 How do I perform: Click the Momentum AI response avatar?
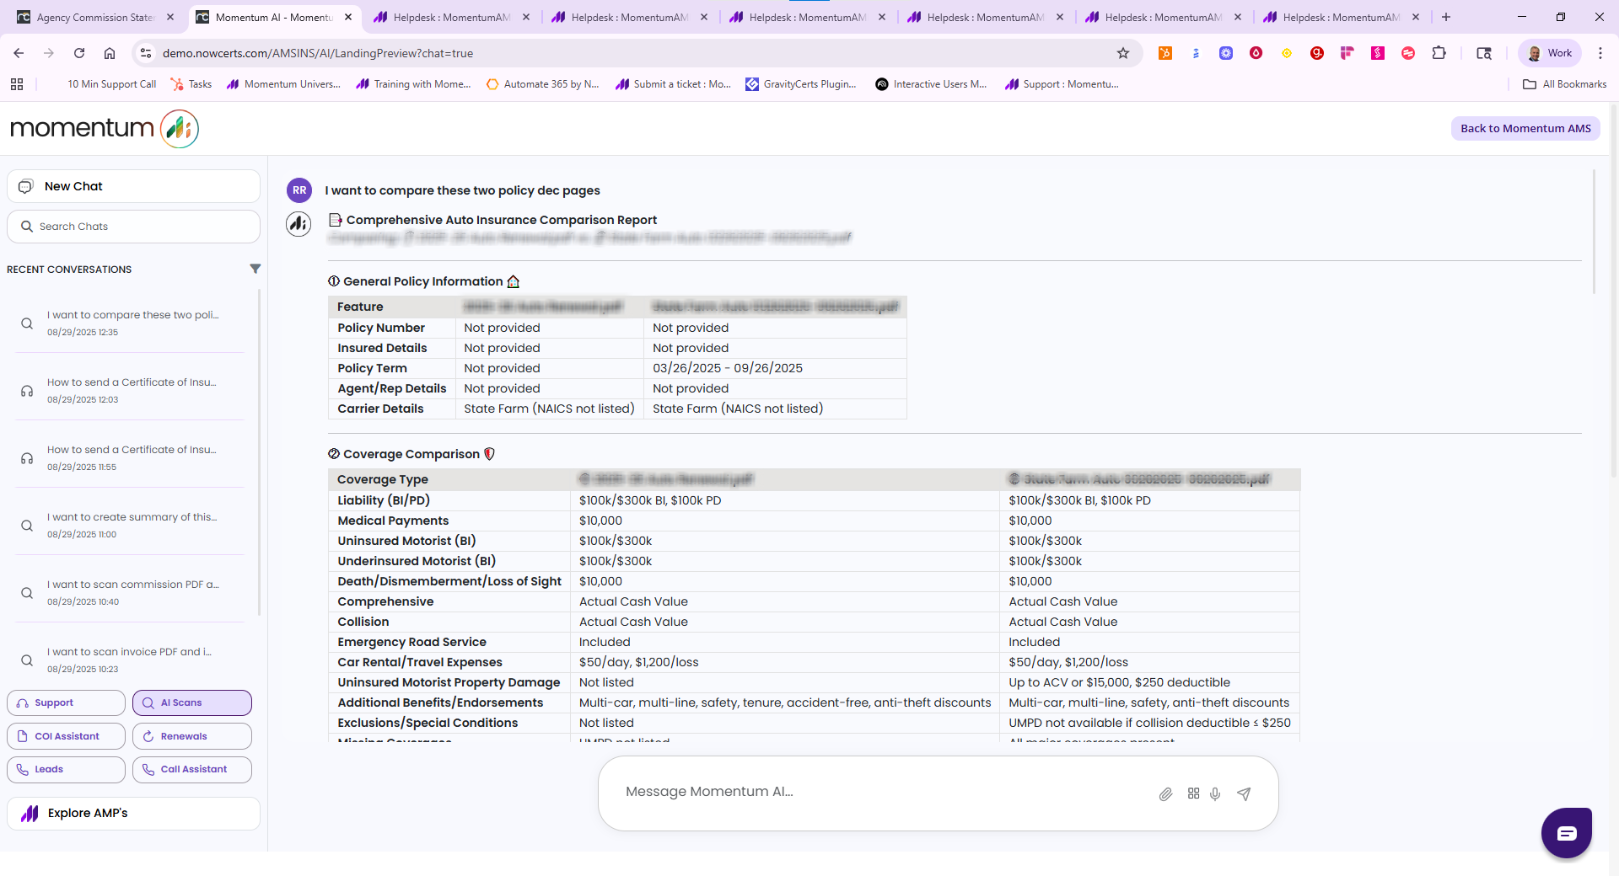(299, 224)
